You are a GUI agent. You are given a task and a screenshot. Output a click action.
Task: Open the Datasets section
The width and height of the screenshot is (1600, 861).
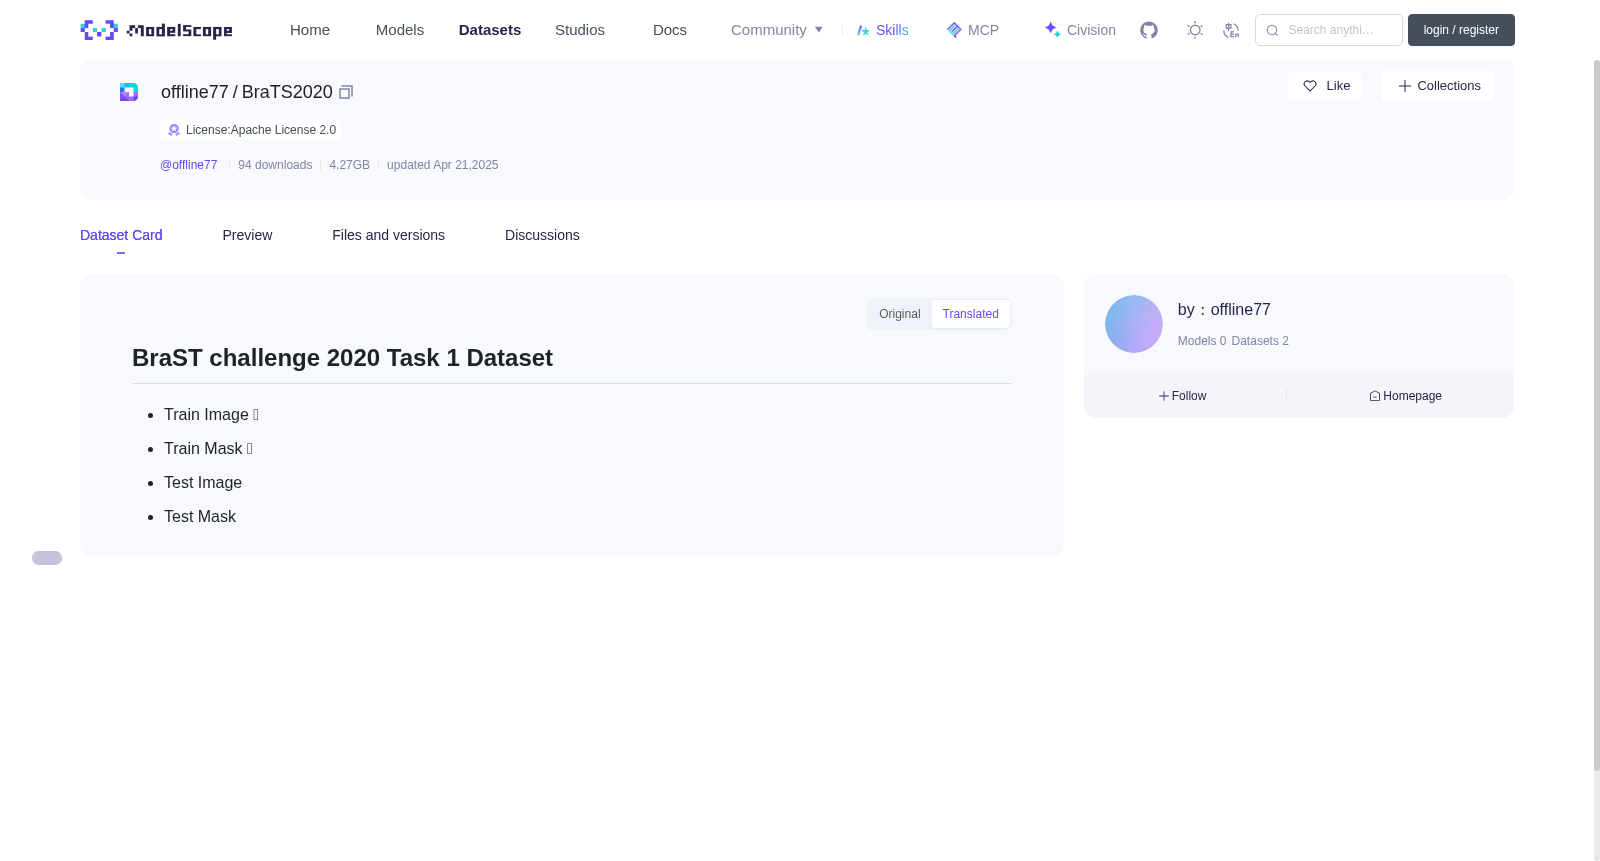coord(490,30)
